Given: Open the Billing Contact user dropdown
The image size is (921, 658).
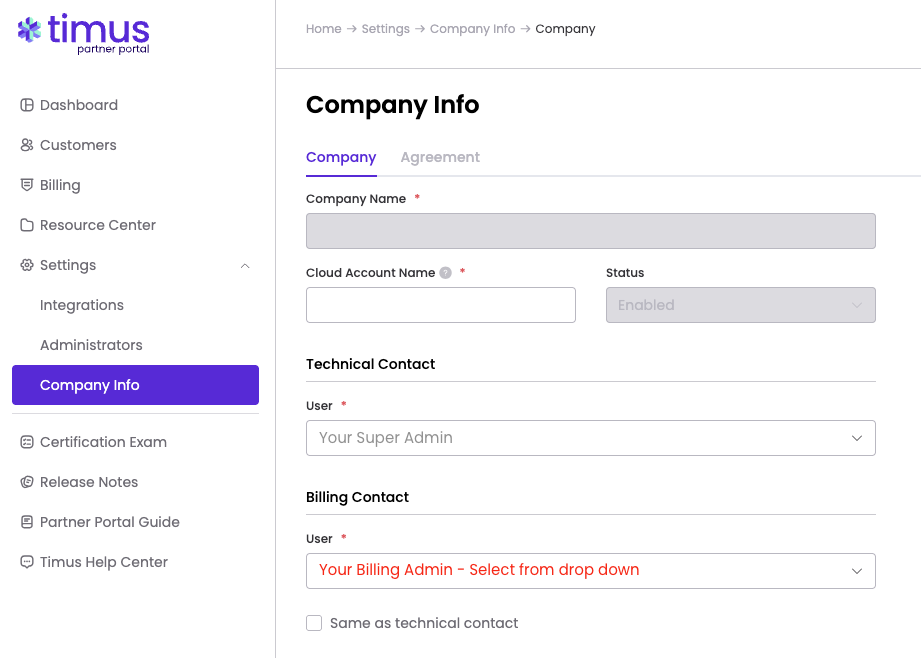Looking at the screenshot, I should click(x=591, y=571).
